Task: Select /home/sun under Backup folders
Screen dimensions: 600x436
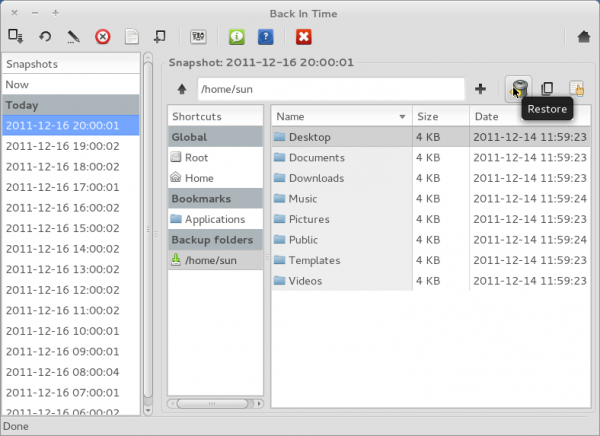Action: (x=215, y=260)
